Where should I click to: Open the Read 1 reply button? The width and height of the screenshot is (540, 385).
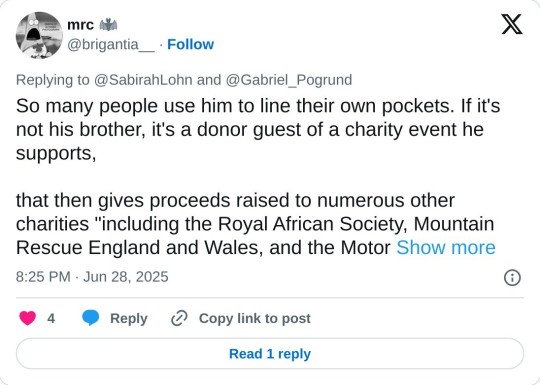click(270, 354)
